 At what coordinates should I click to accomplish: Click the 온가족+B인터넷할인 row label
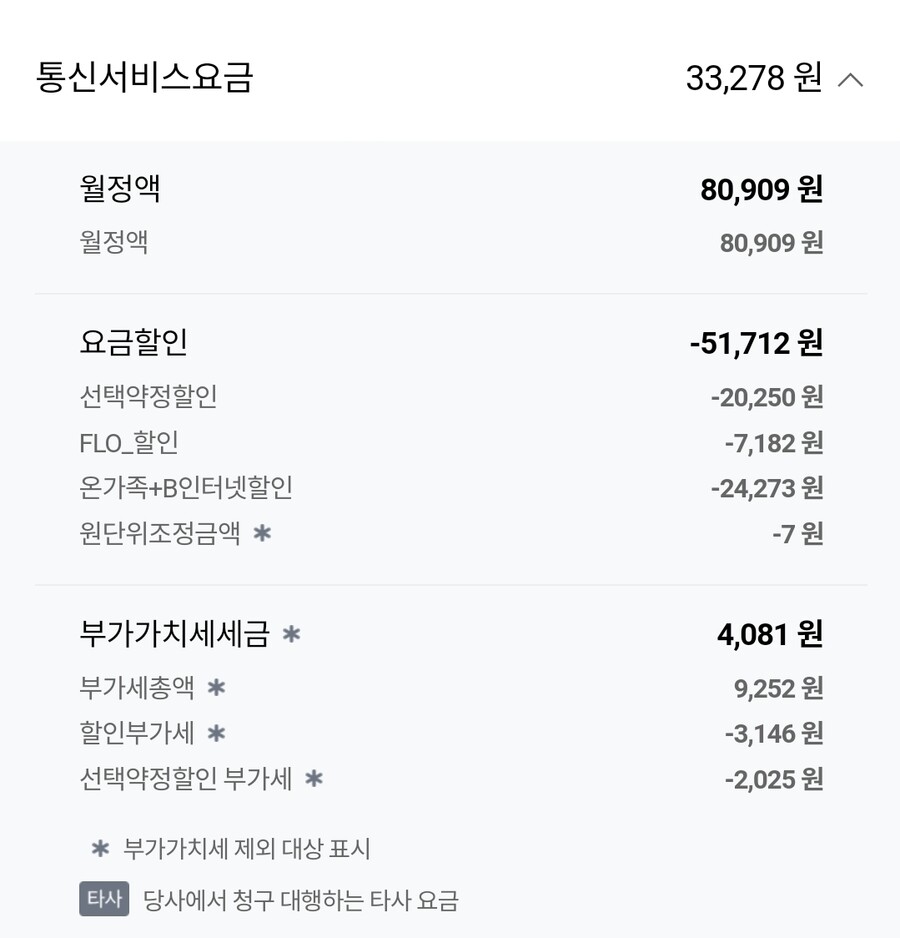click(186, 488)
